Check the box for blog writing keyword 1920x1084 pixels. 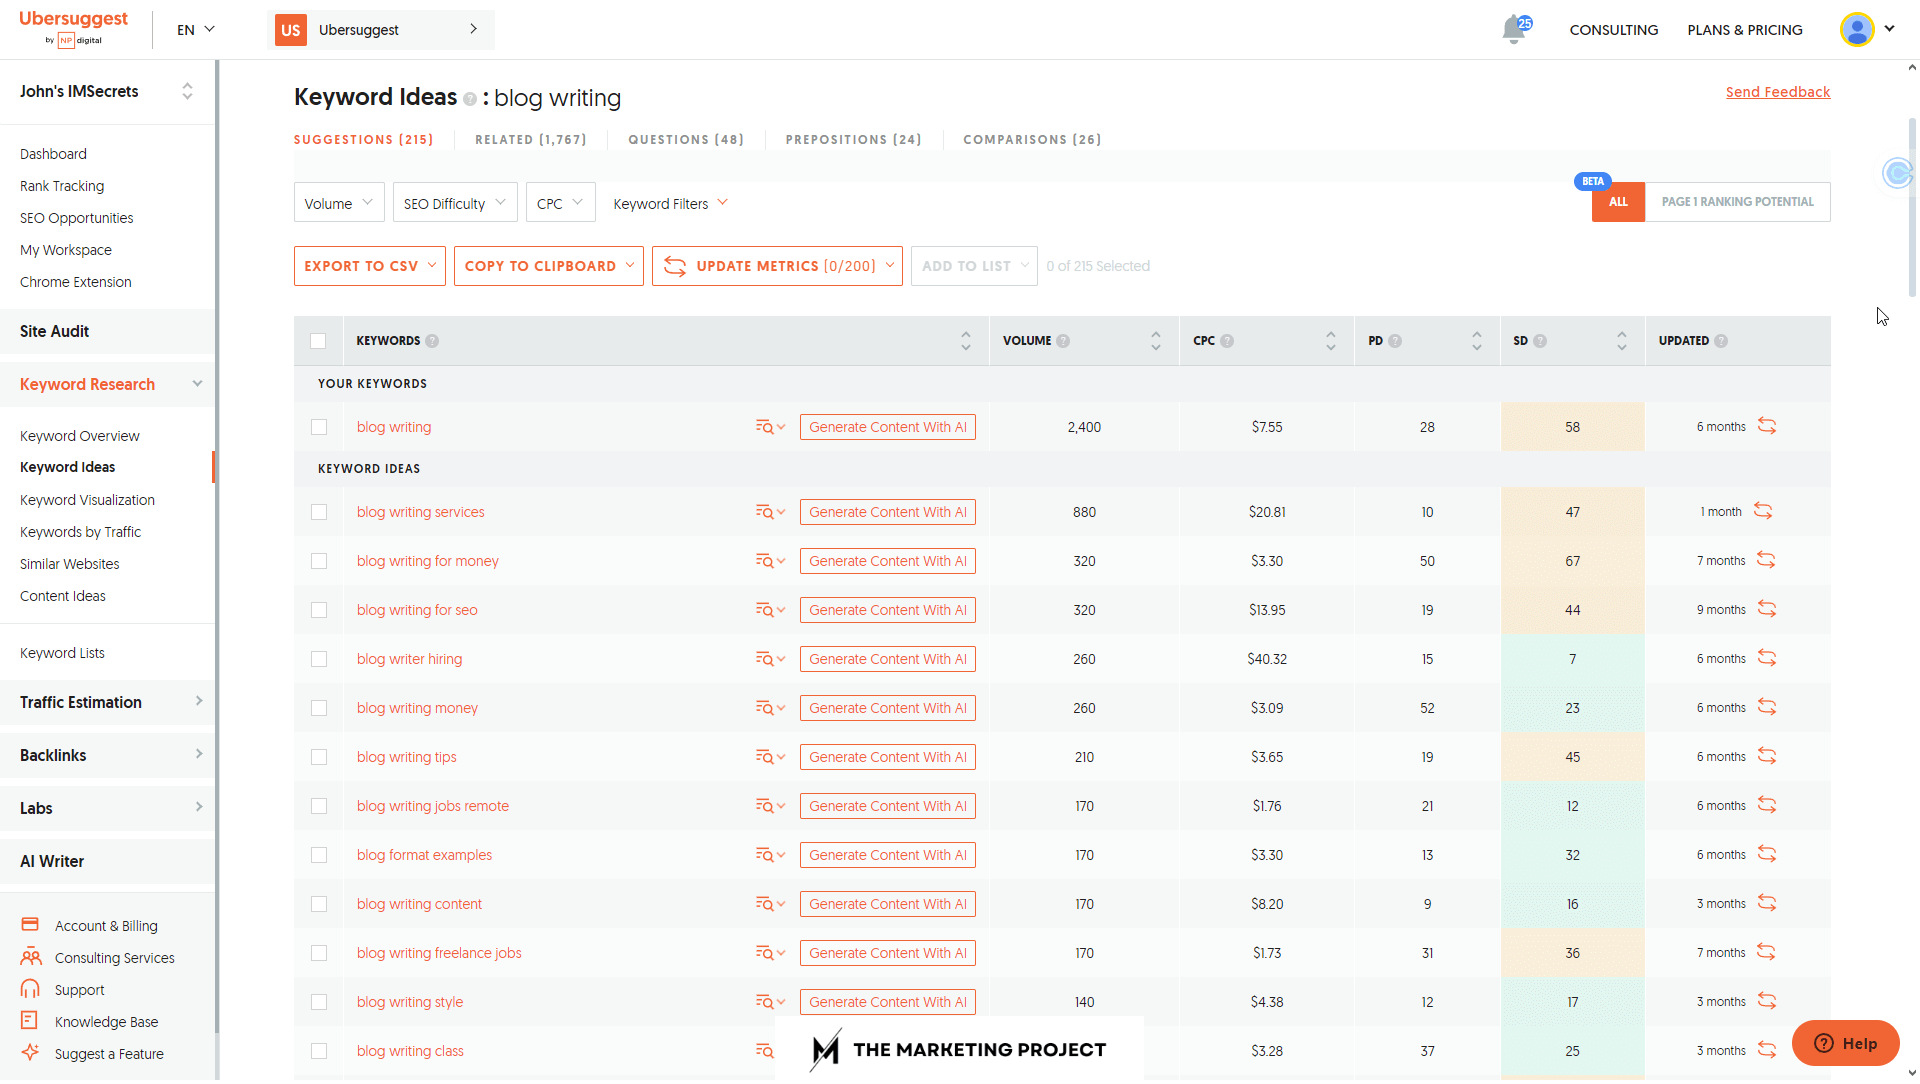pyautogui.click(x=319, y=427)
